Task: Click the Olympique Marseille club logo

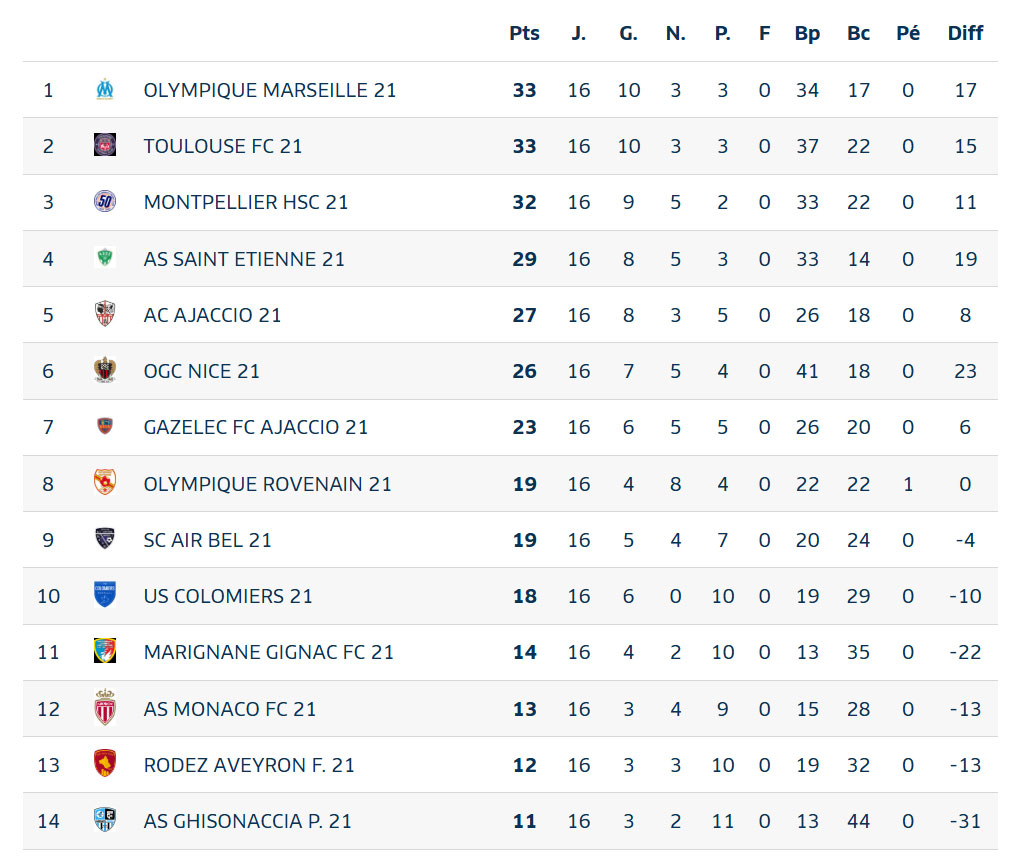Action: coord(105,90)
